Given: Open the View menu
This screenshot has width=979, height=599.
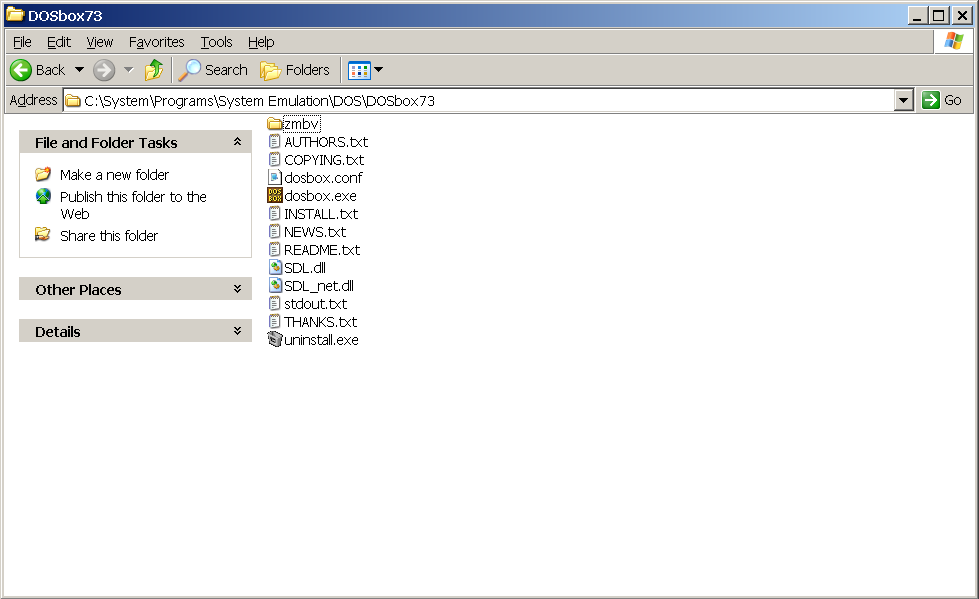Looking at the screenshot, I should point(99,42).
